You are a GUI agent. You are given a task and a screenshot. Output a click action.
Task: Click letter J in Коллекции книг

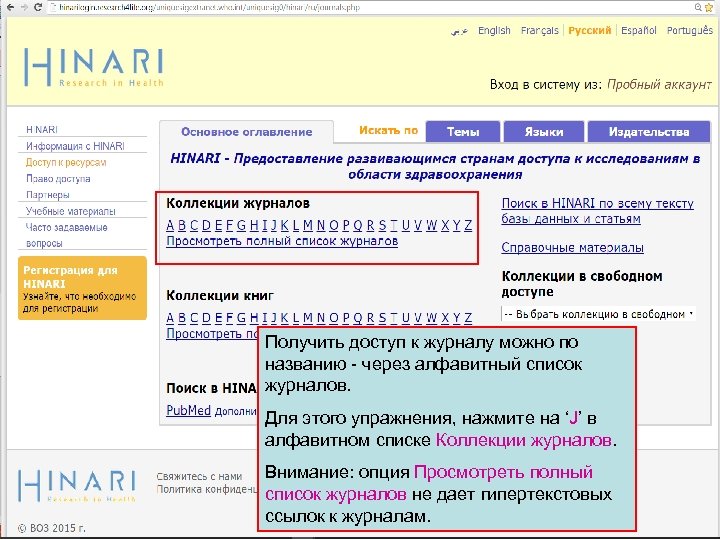click(274, 318)
